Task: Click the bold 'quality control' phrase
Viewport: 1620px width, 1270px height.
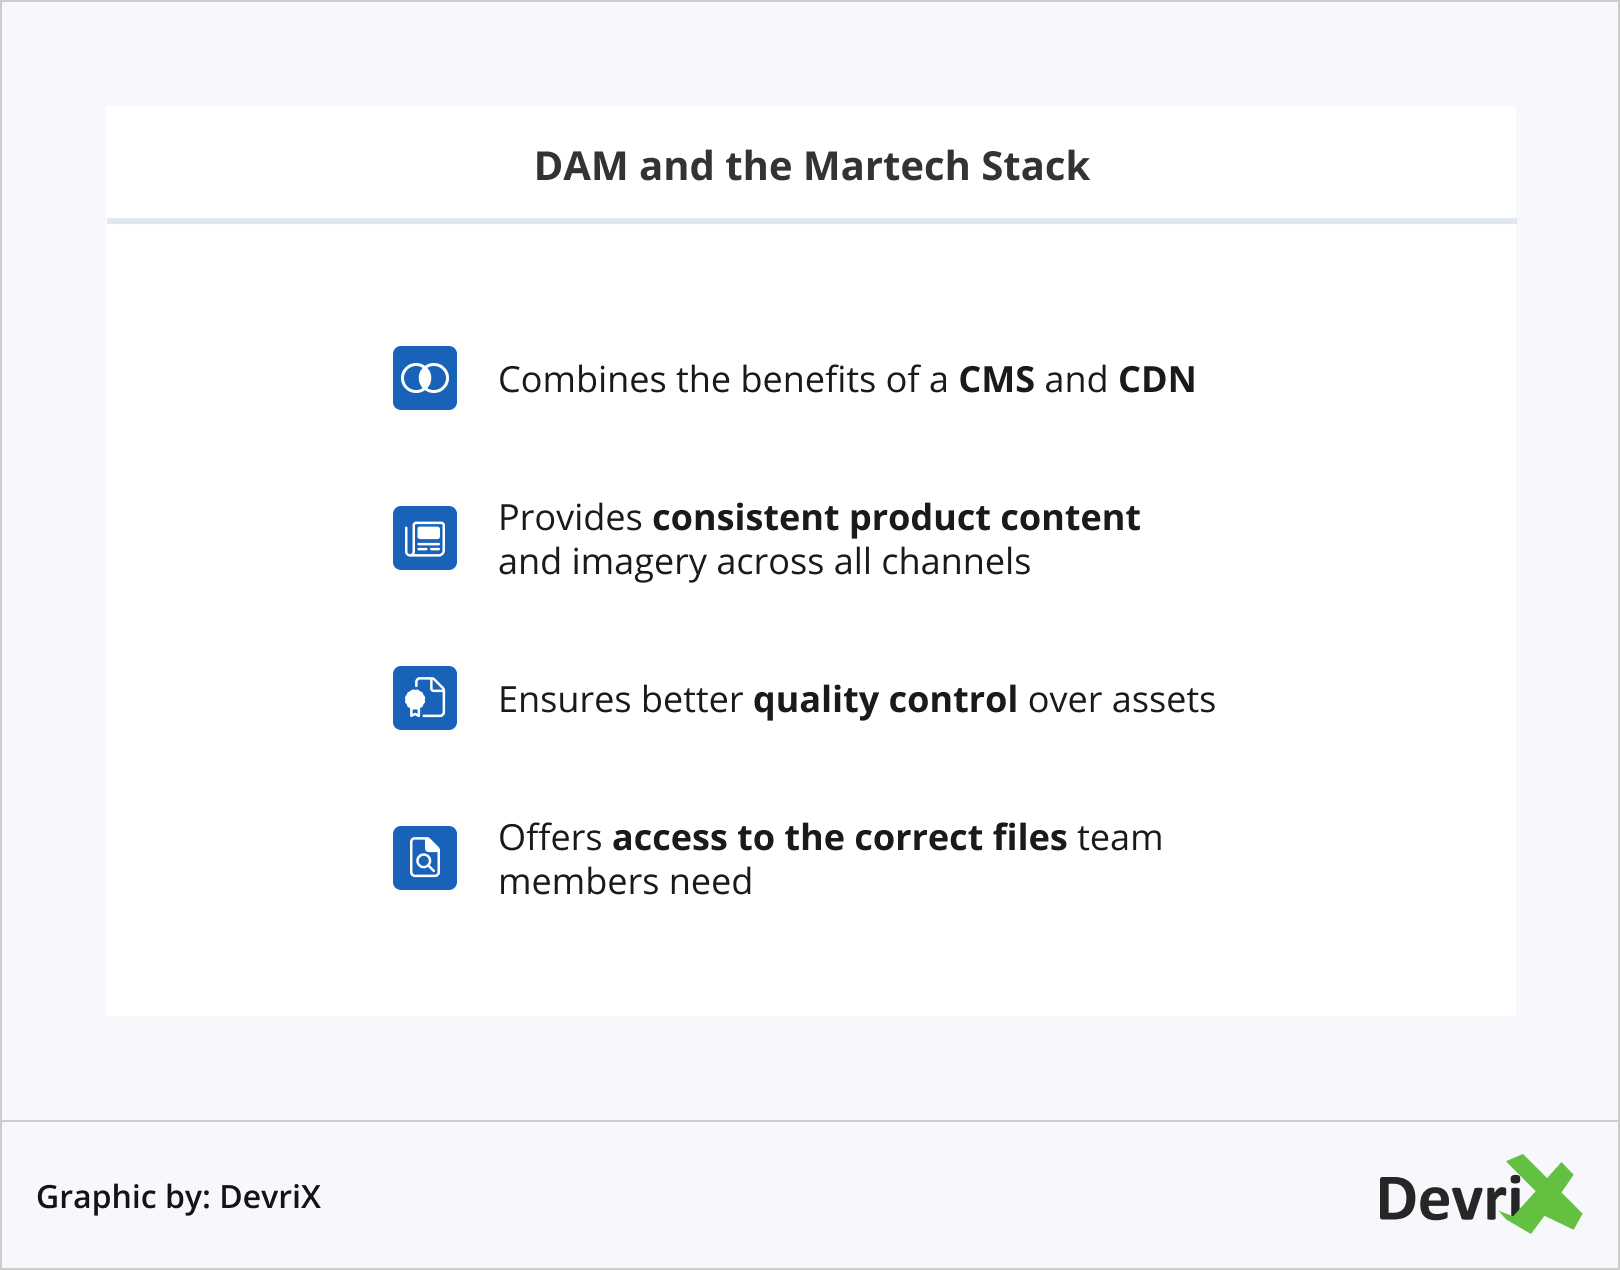Action: pyautogui.click(x=885, y=700)
